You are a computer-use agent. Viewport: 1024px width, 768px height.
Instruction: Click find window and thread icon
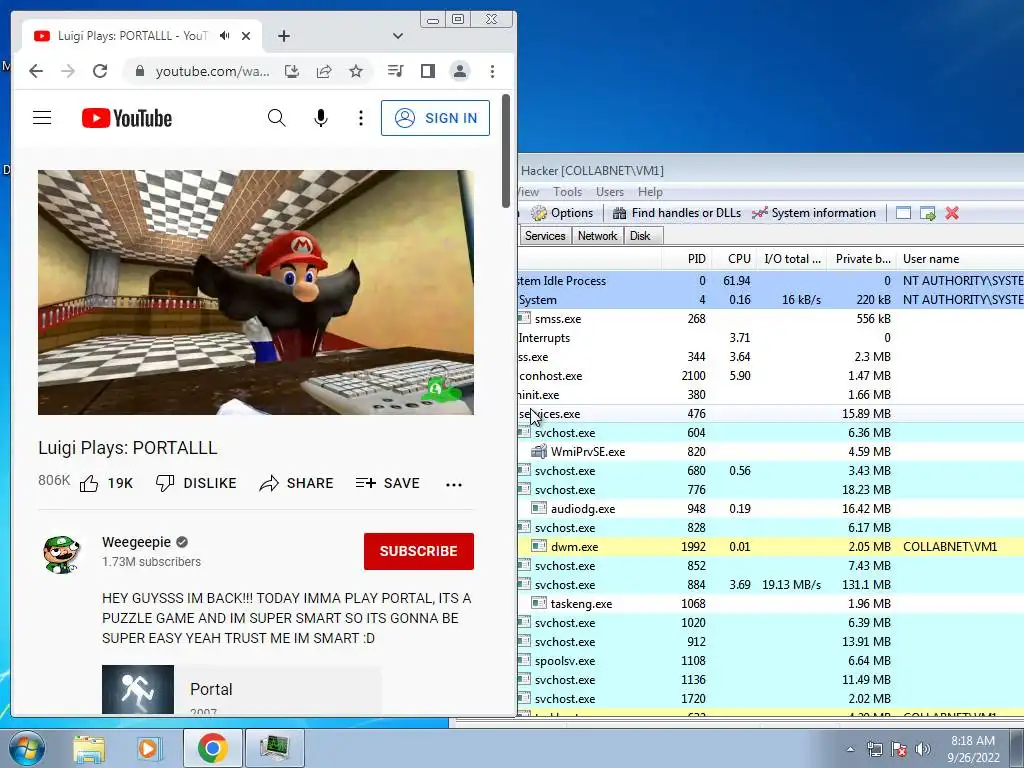tap(927, 213)
